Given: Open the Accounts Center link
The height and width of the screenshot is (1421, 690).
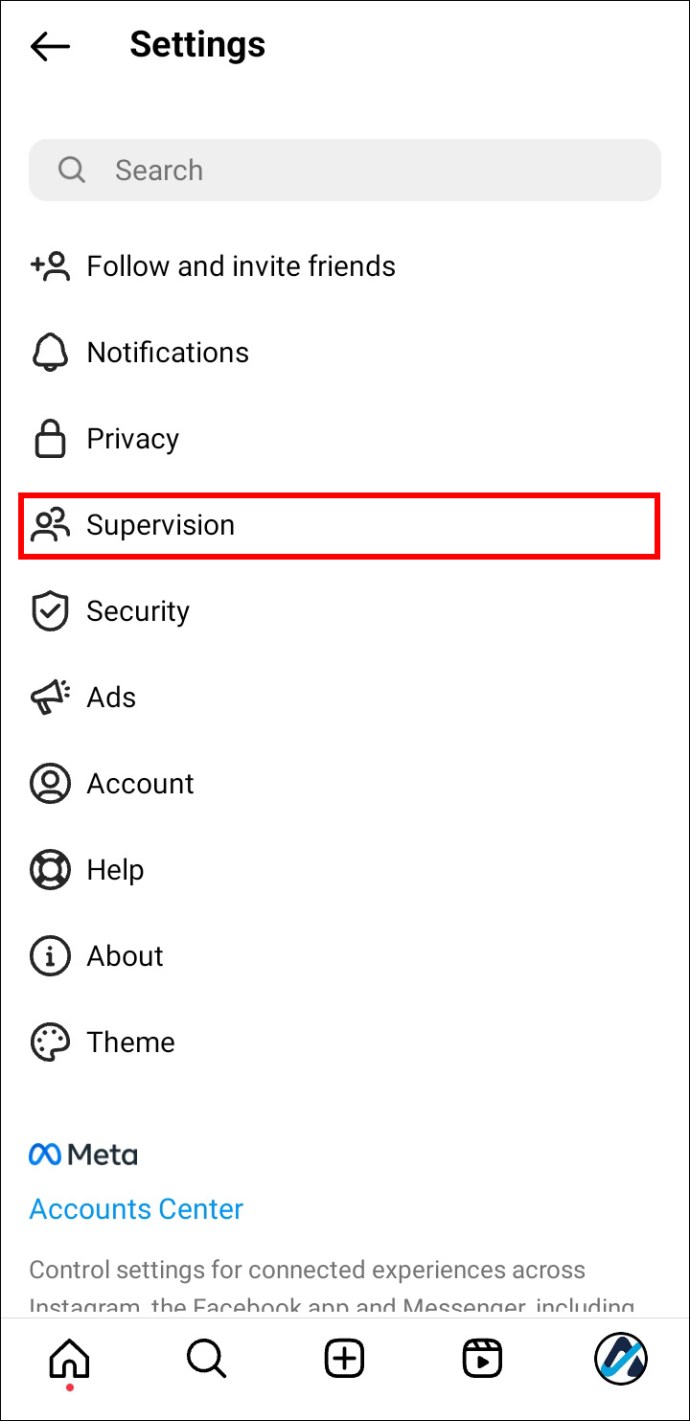Looking at the screenshot, I should point(136,1209).
